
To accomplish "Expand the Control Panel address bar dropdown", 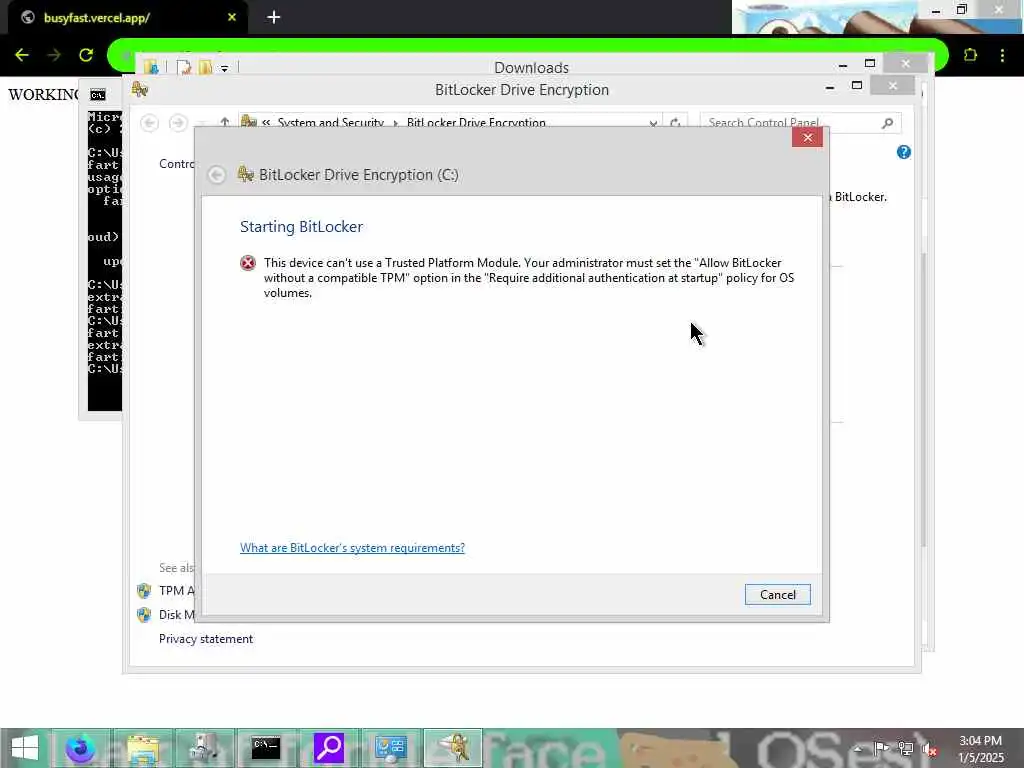I will tap(653, 123).
